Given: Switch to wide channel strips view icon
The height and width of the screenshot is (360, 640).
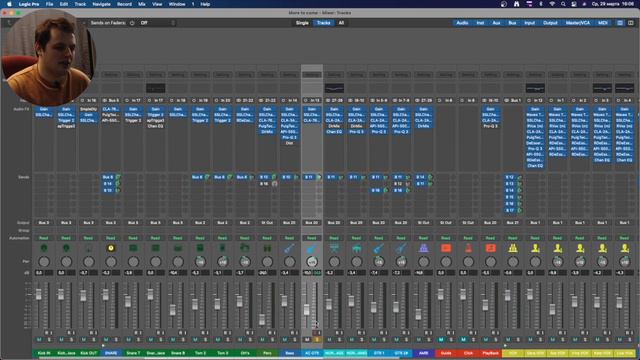Looking at the screenshot, I should pos(631,23).
